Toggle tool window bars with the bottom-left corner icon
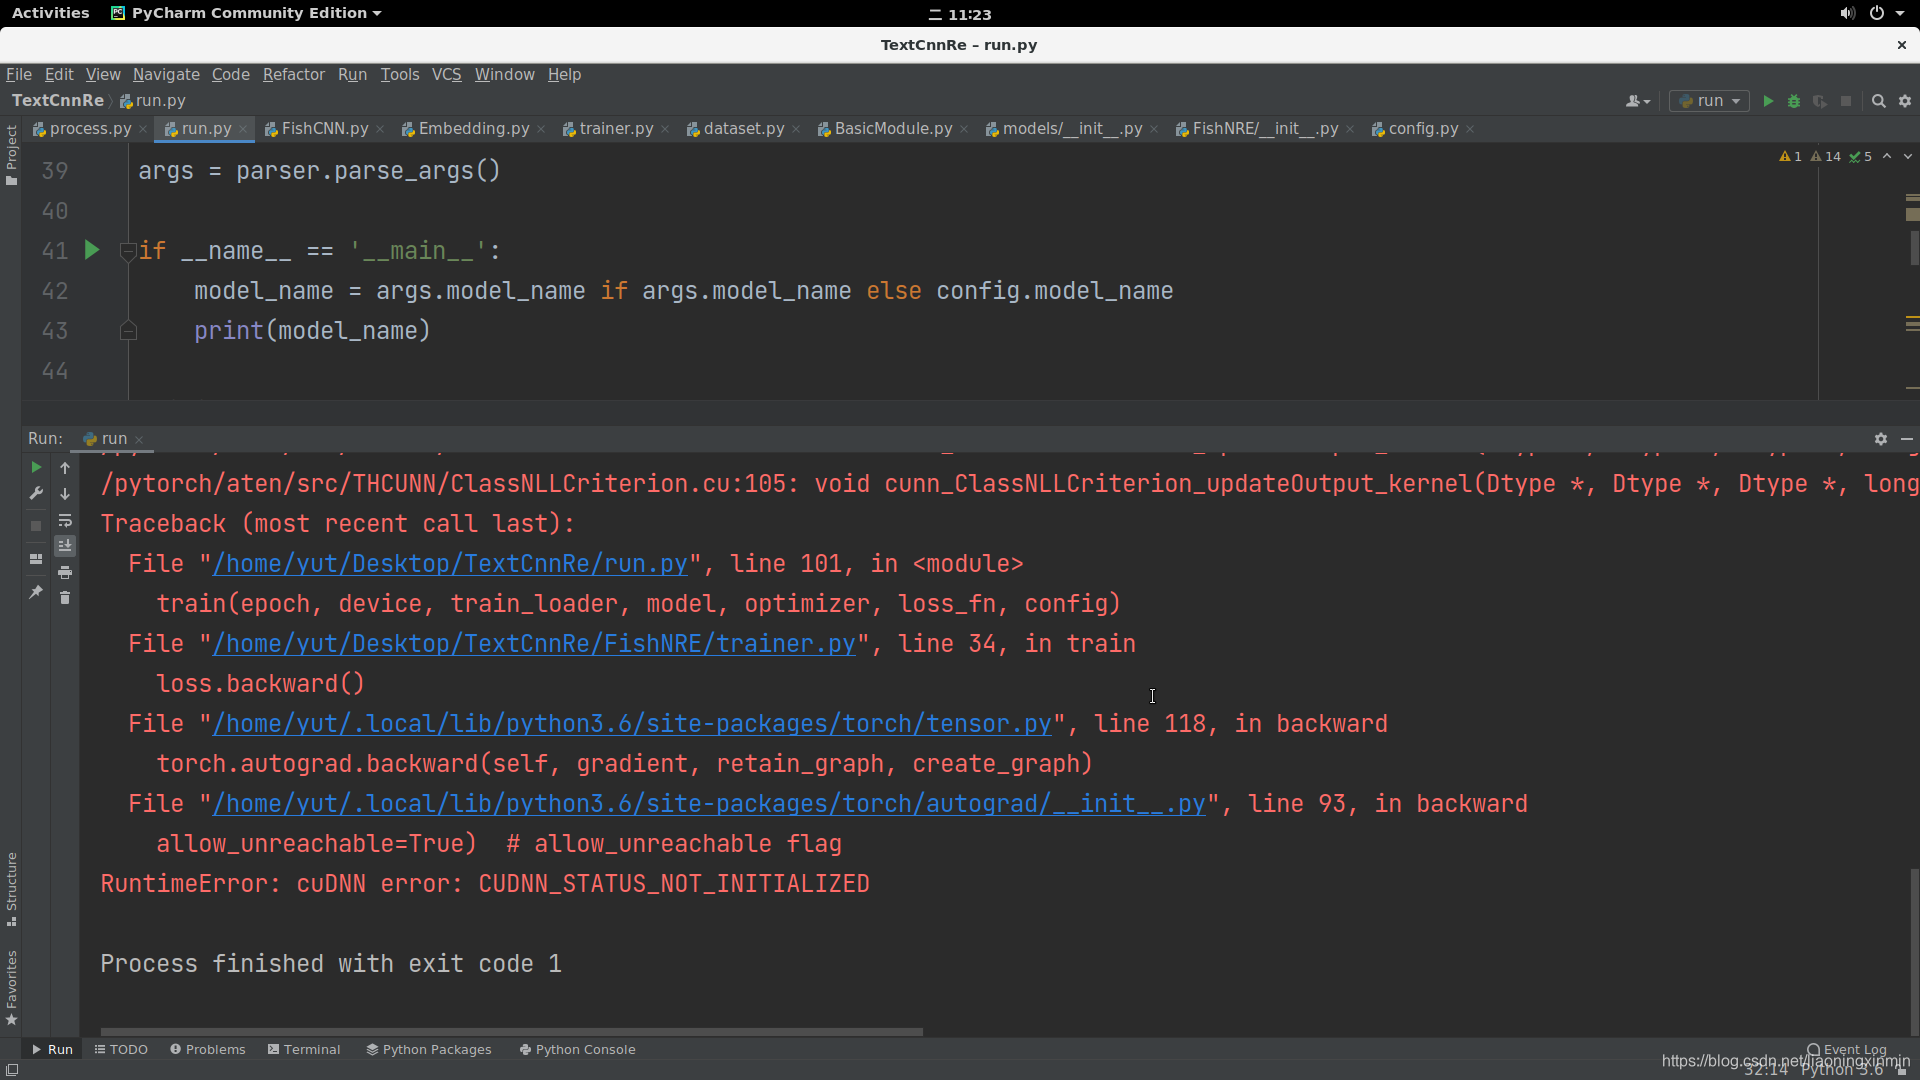This screenshot has width=1920, height=1080. coord(12,1069)
